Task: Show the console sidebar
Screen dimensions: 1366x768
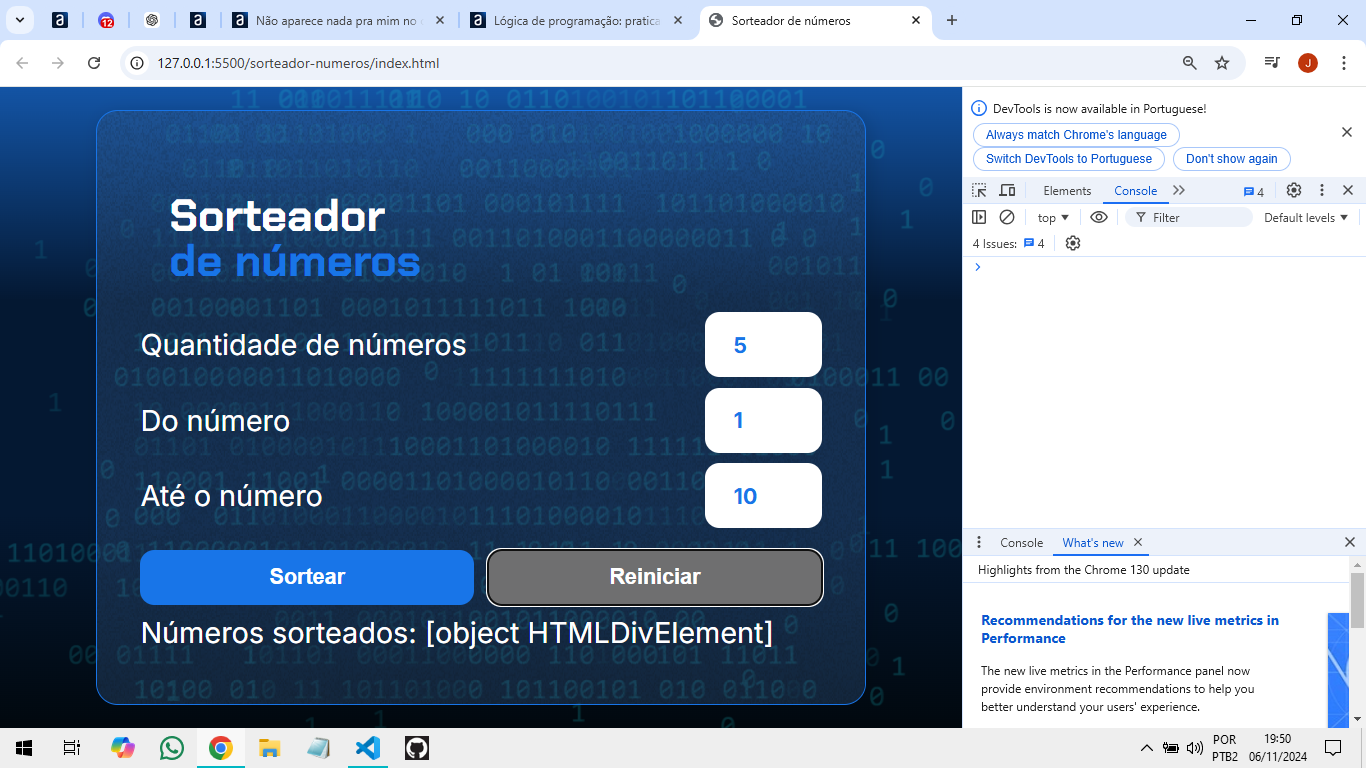Action: click(x=979, y=217)
